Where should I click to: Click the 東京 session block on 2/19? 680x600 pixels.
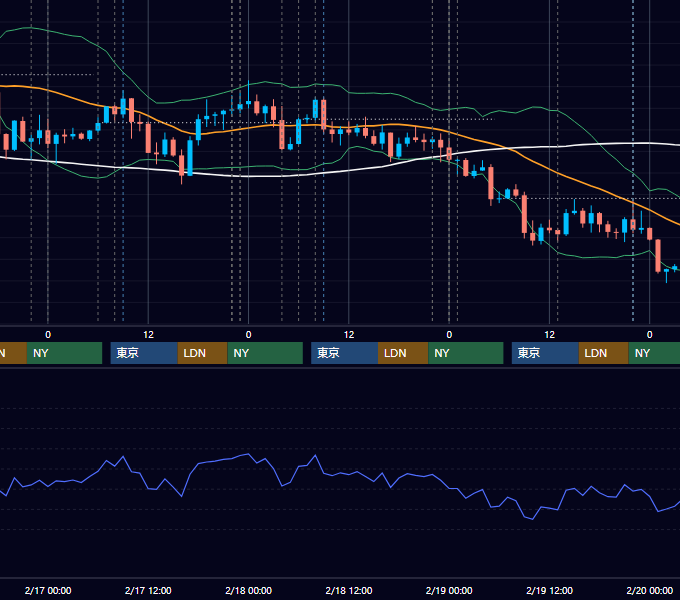point(545,353)
